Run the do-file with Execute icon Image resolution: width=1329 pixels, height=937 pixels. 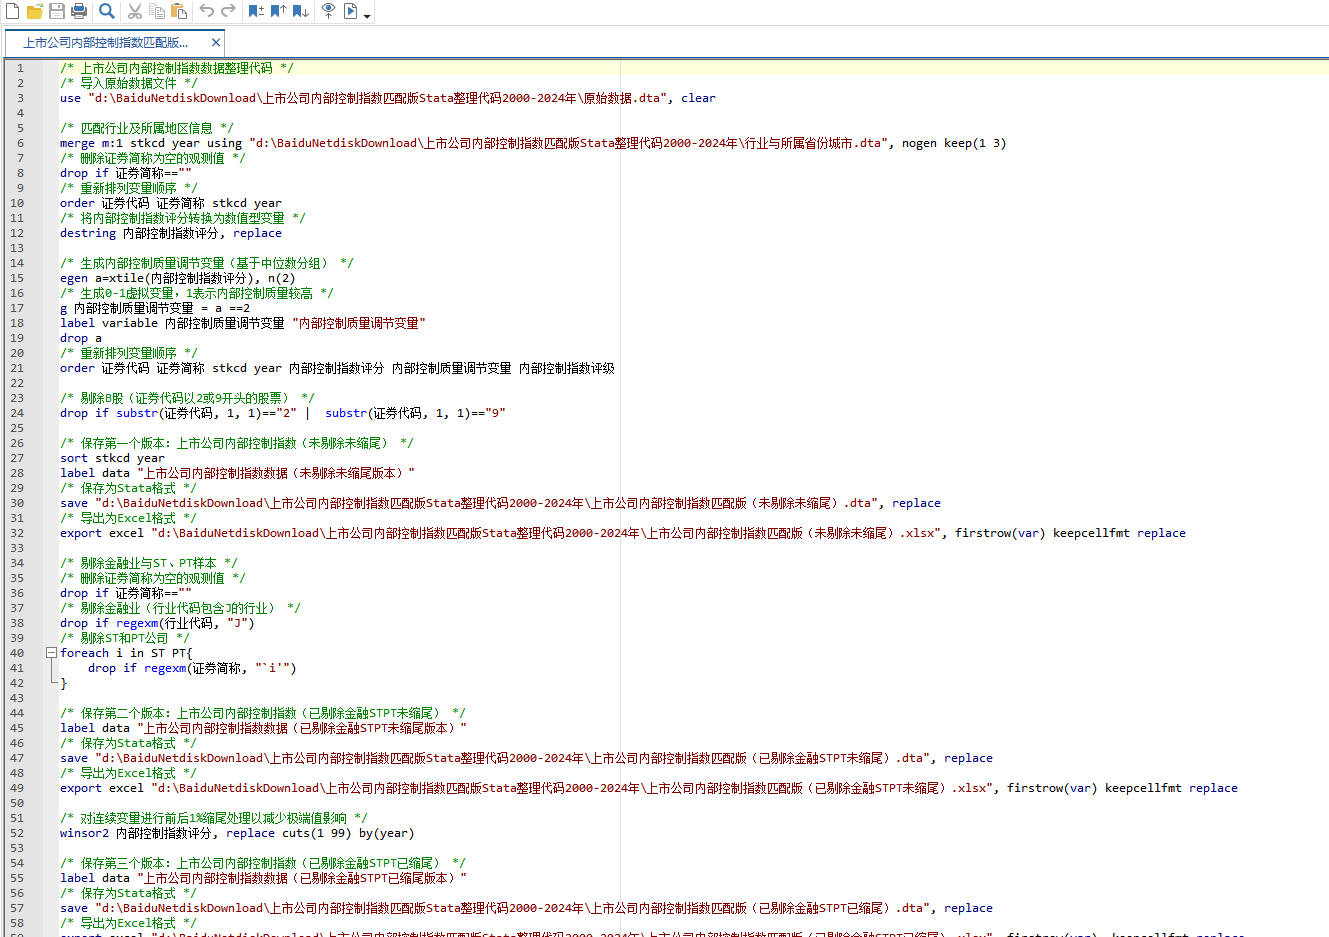click(351, 11)
